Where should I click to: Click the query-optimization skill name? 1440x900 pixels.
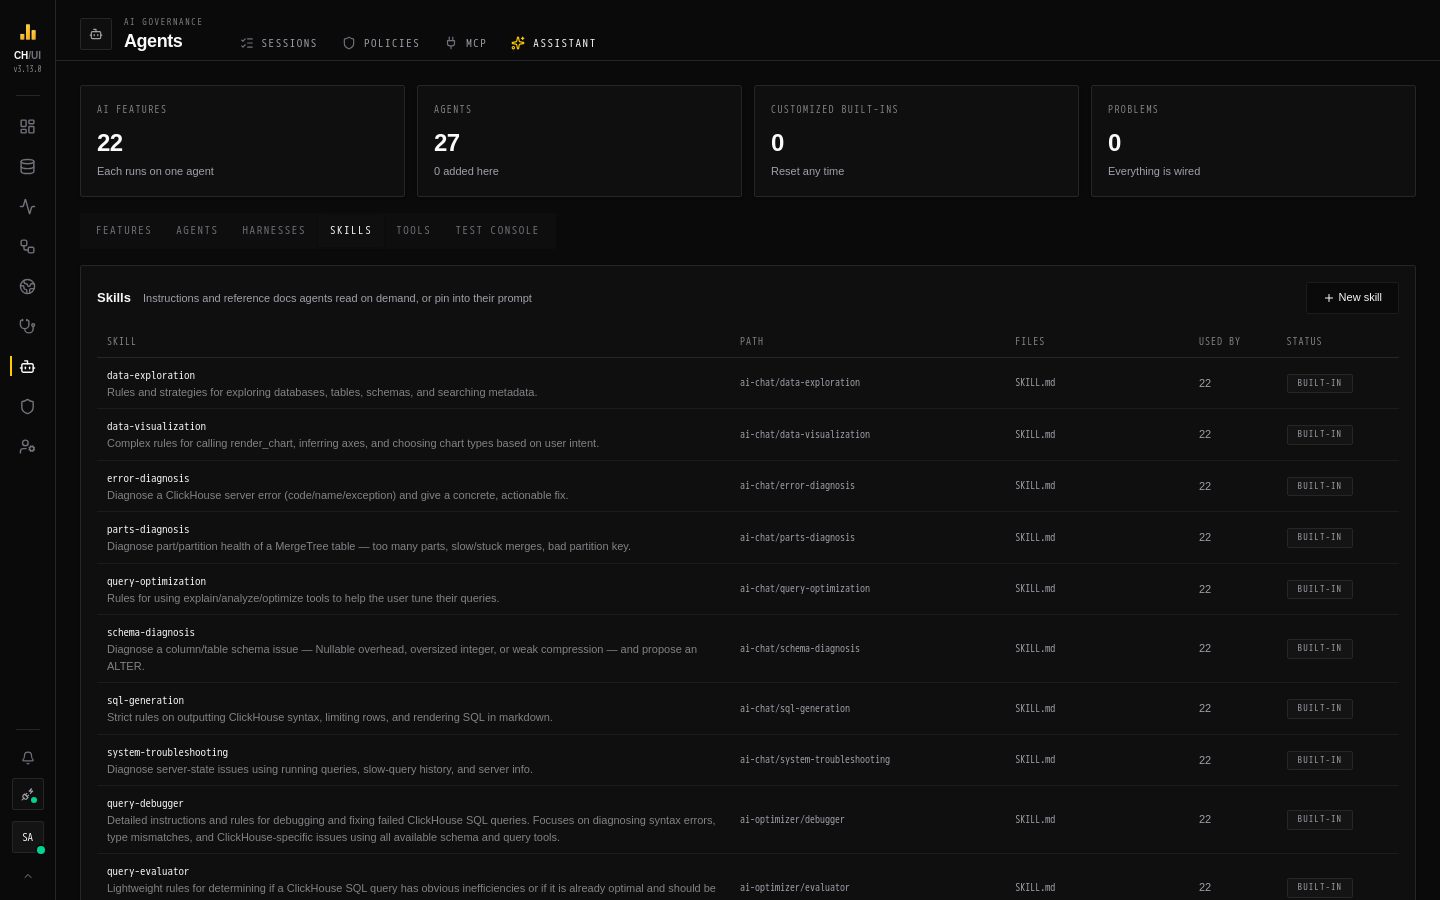[x=156, y=582]
